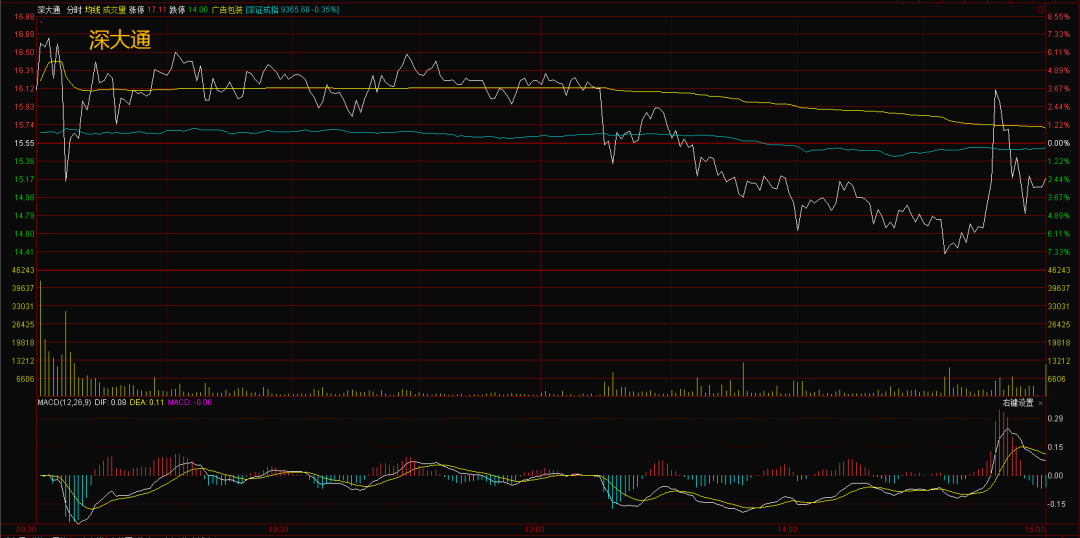This screenshot has width=1080, height=538.
Task: Click the 均线 average line legend
Action: (x=92, y=10)
